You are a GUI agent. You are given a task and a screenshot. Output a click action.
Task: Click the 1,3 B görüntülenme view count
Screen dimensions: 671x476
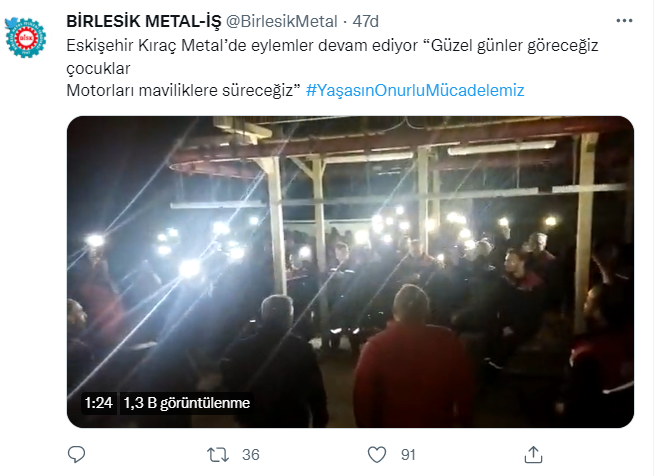coord(187,403)
